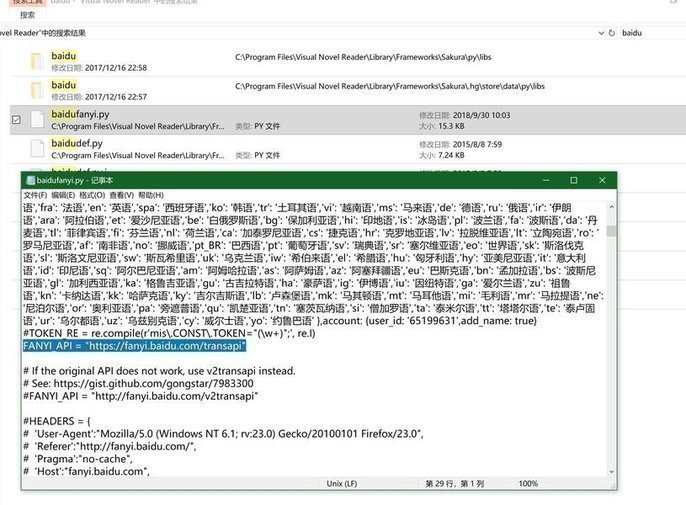686x505 pixels.
Task: Click the baidu folder name dated 22:57
Action: coord(63,85)
